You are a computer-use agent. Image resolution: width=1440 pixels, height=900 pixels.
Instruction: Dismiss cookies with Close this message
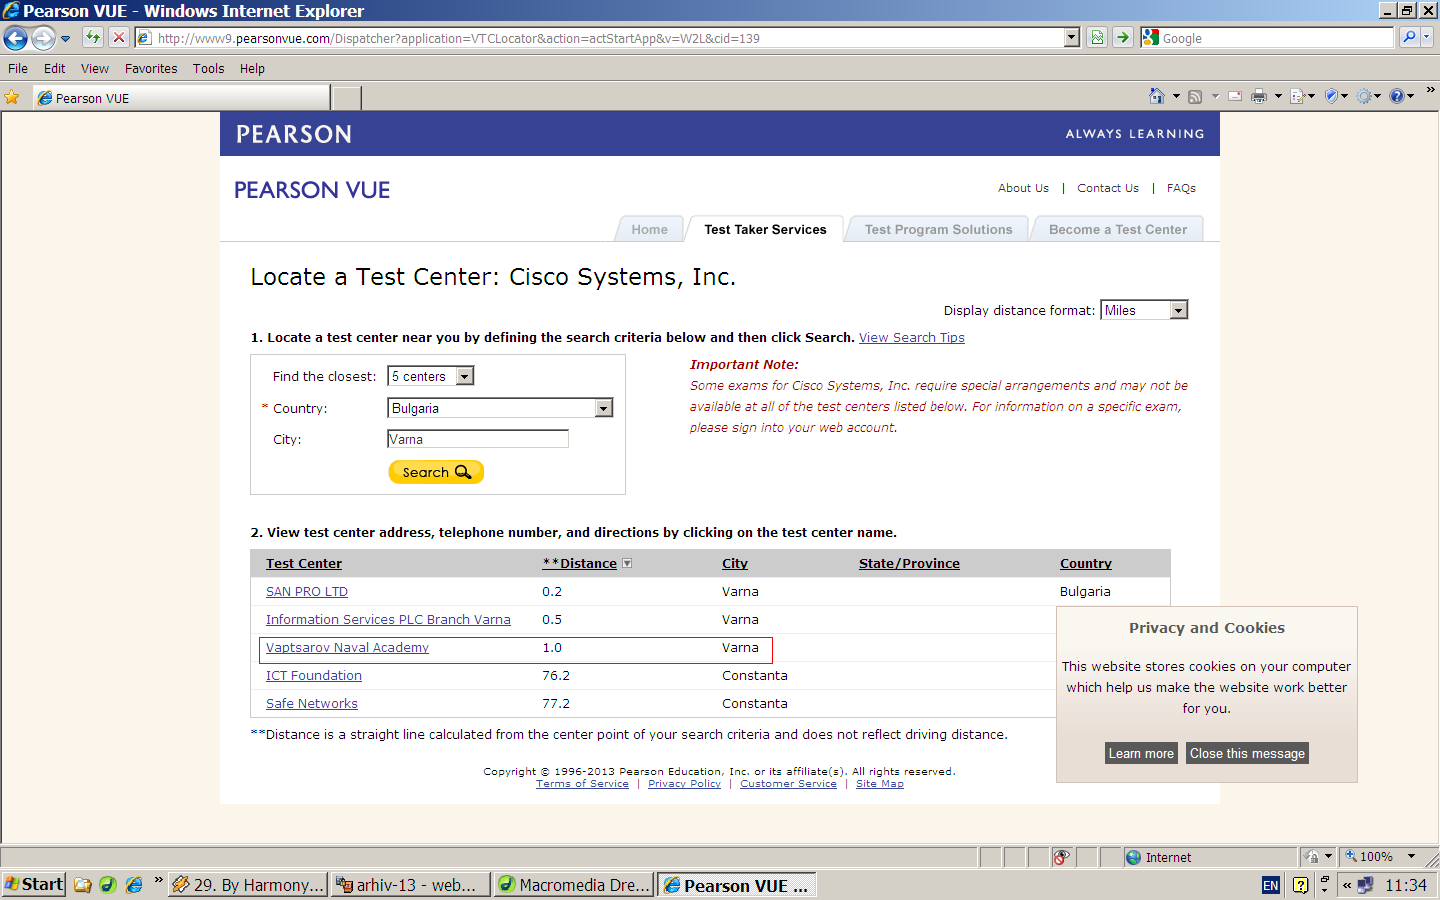point(1247,753)
